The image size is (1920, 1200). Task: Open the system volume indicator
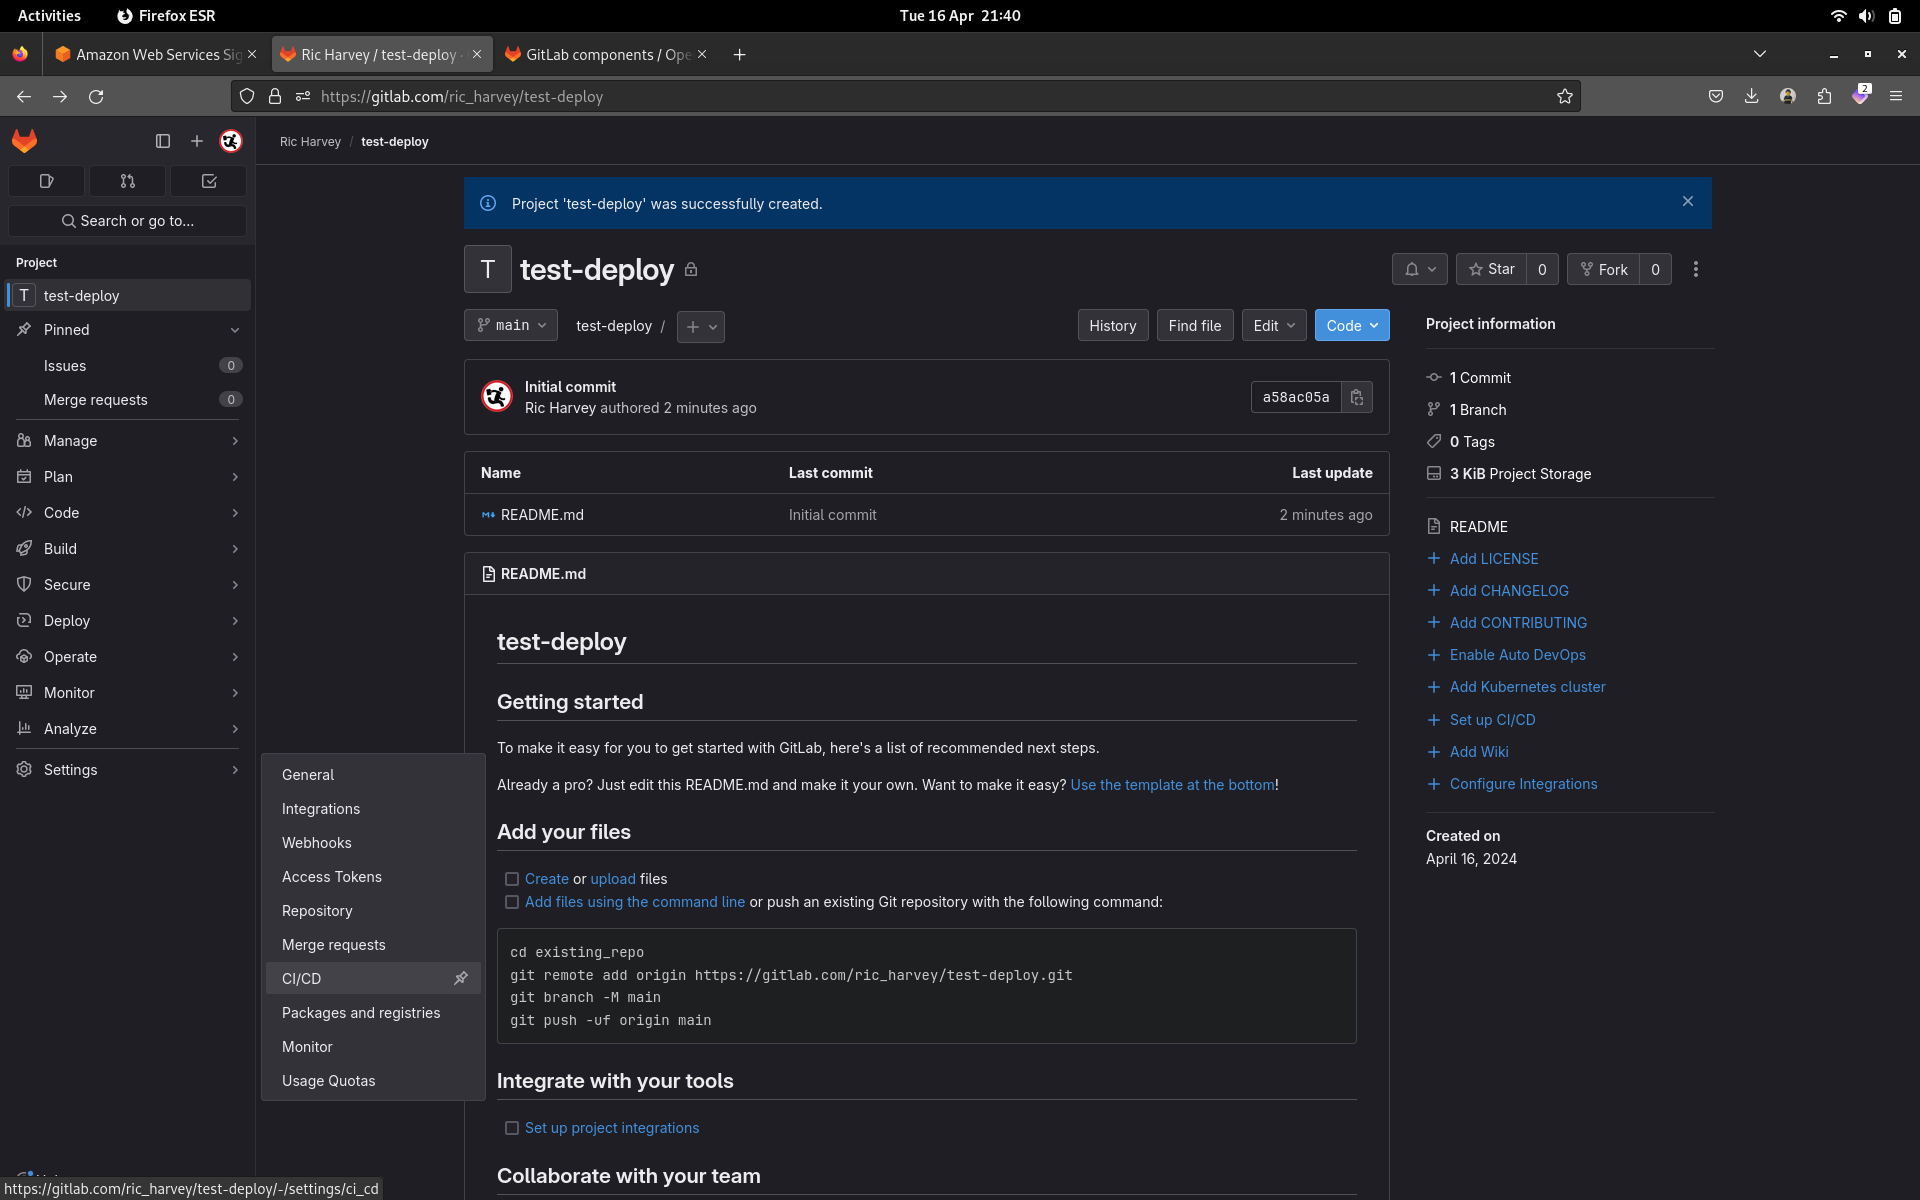pyautogui.click(x=1866, y=15)
